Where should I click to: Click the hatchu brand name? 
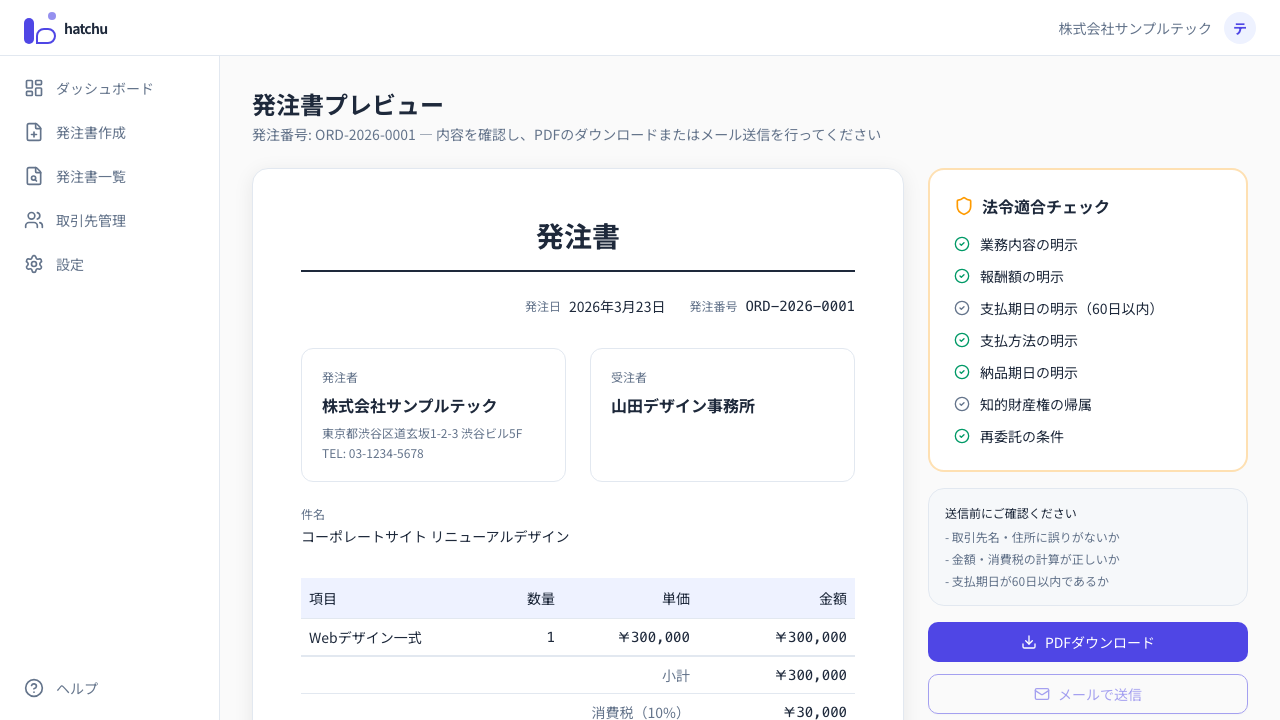(x=86, y=28)
